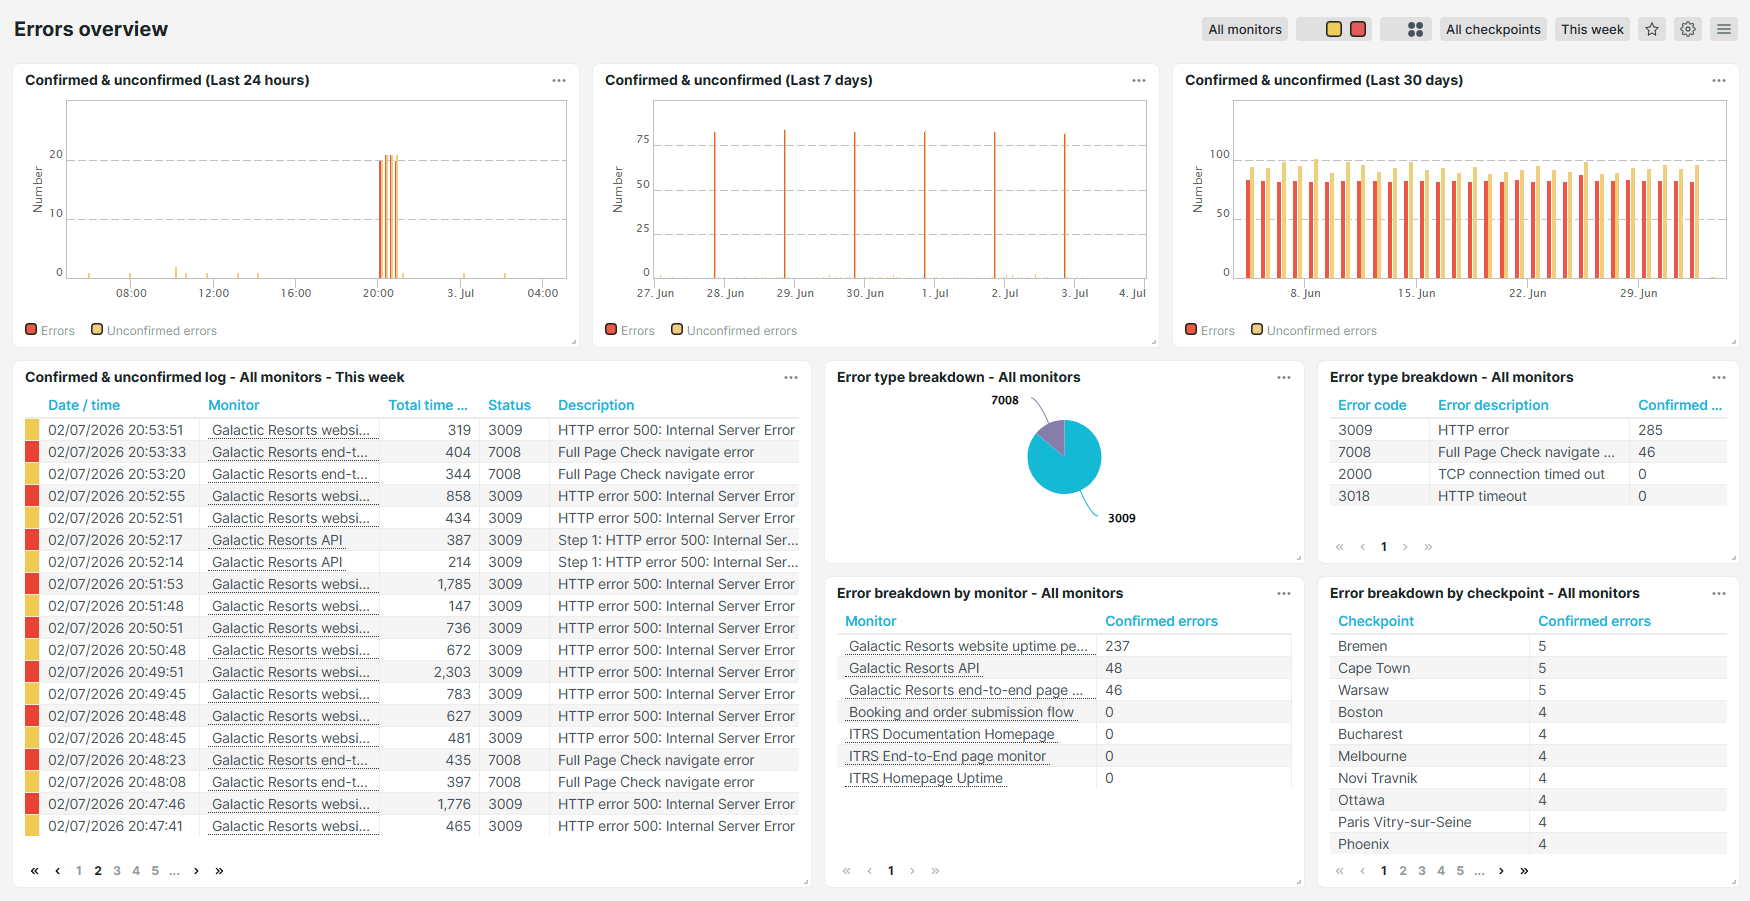
Task: Open options menu of Last 24 hours chart
Action: [559, 80]
